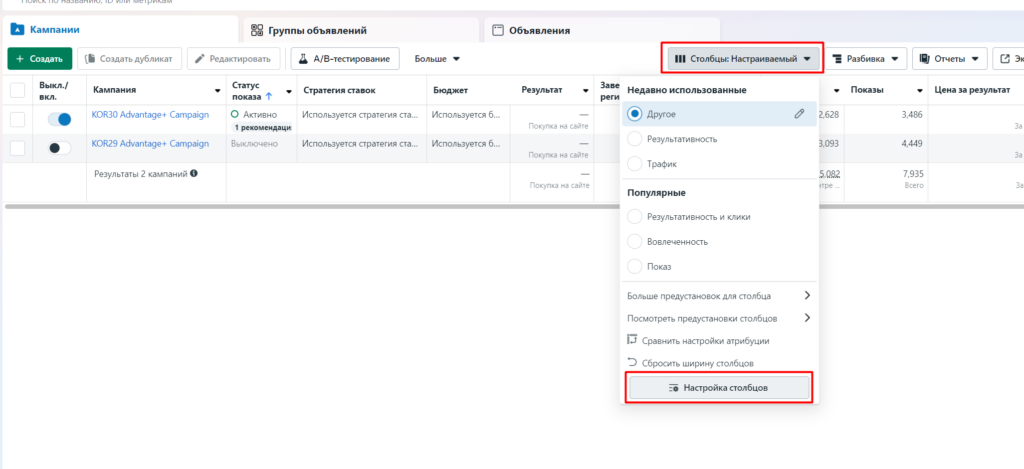Open the Показы column dropdown arrow

(x=920, y=91)
